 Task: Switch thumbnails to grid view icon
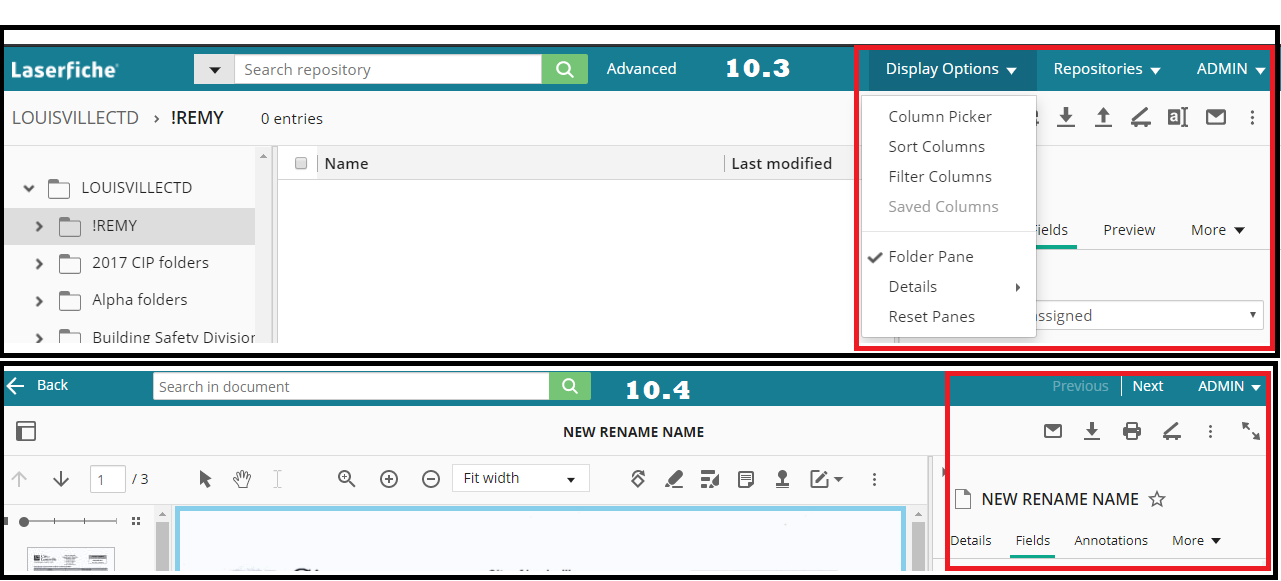[136, 521]
